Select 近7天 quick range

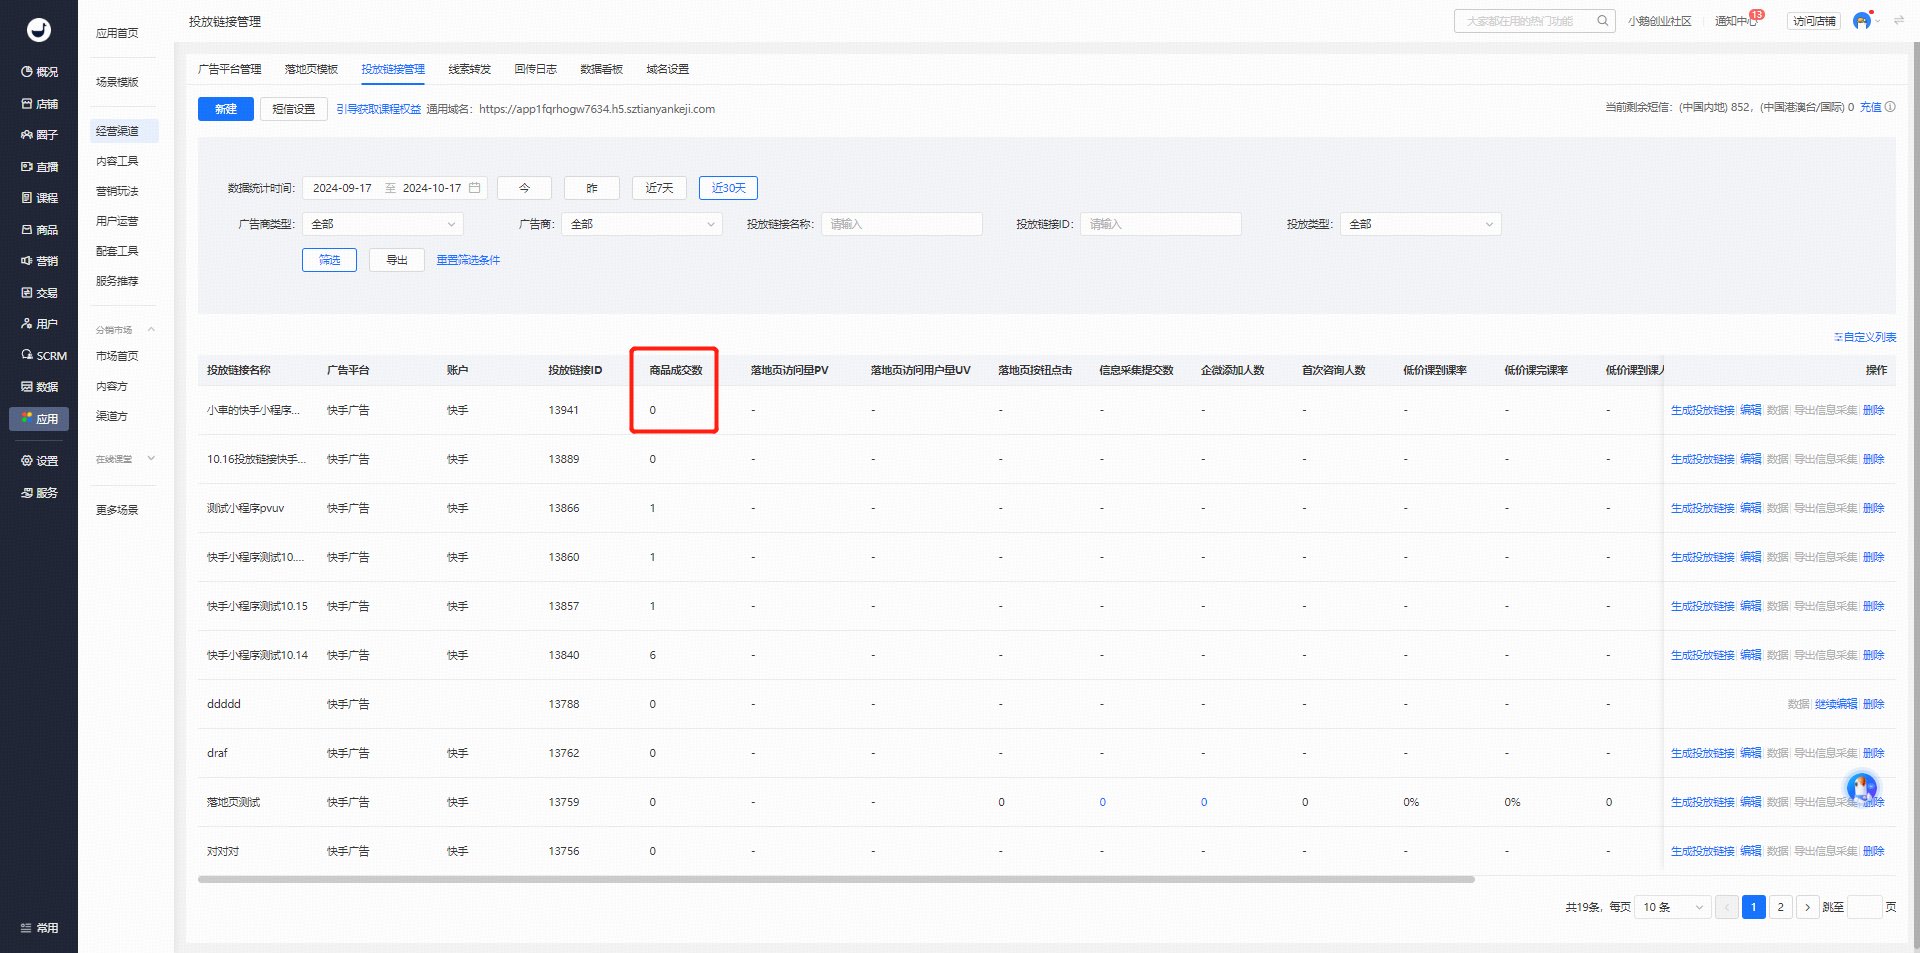[x=660, y=188]
